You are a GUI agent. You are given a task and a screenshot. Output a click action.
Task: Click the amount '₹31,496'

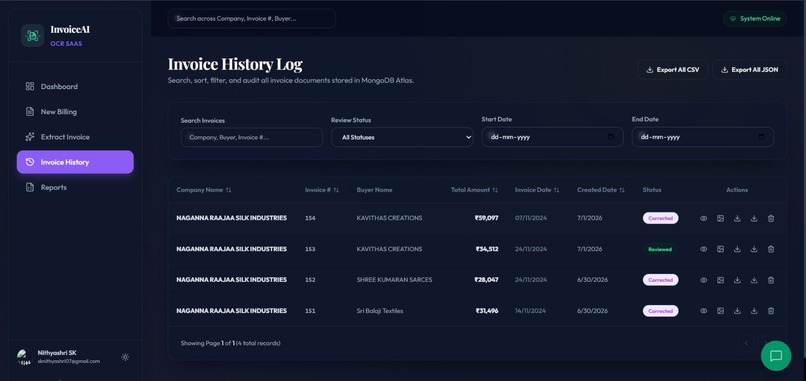click(487, 311)
